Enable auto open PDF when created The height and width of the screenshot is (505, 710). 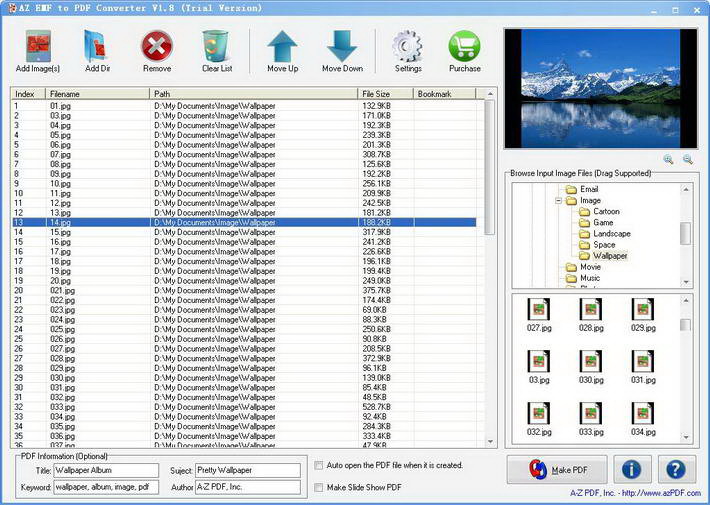(319, 466)
